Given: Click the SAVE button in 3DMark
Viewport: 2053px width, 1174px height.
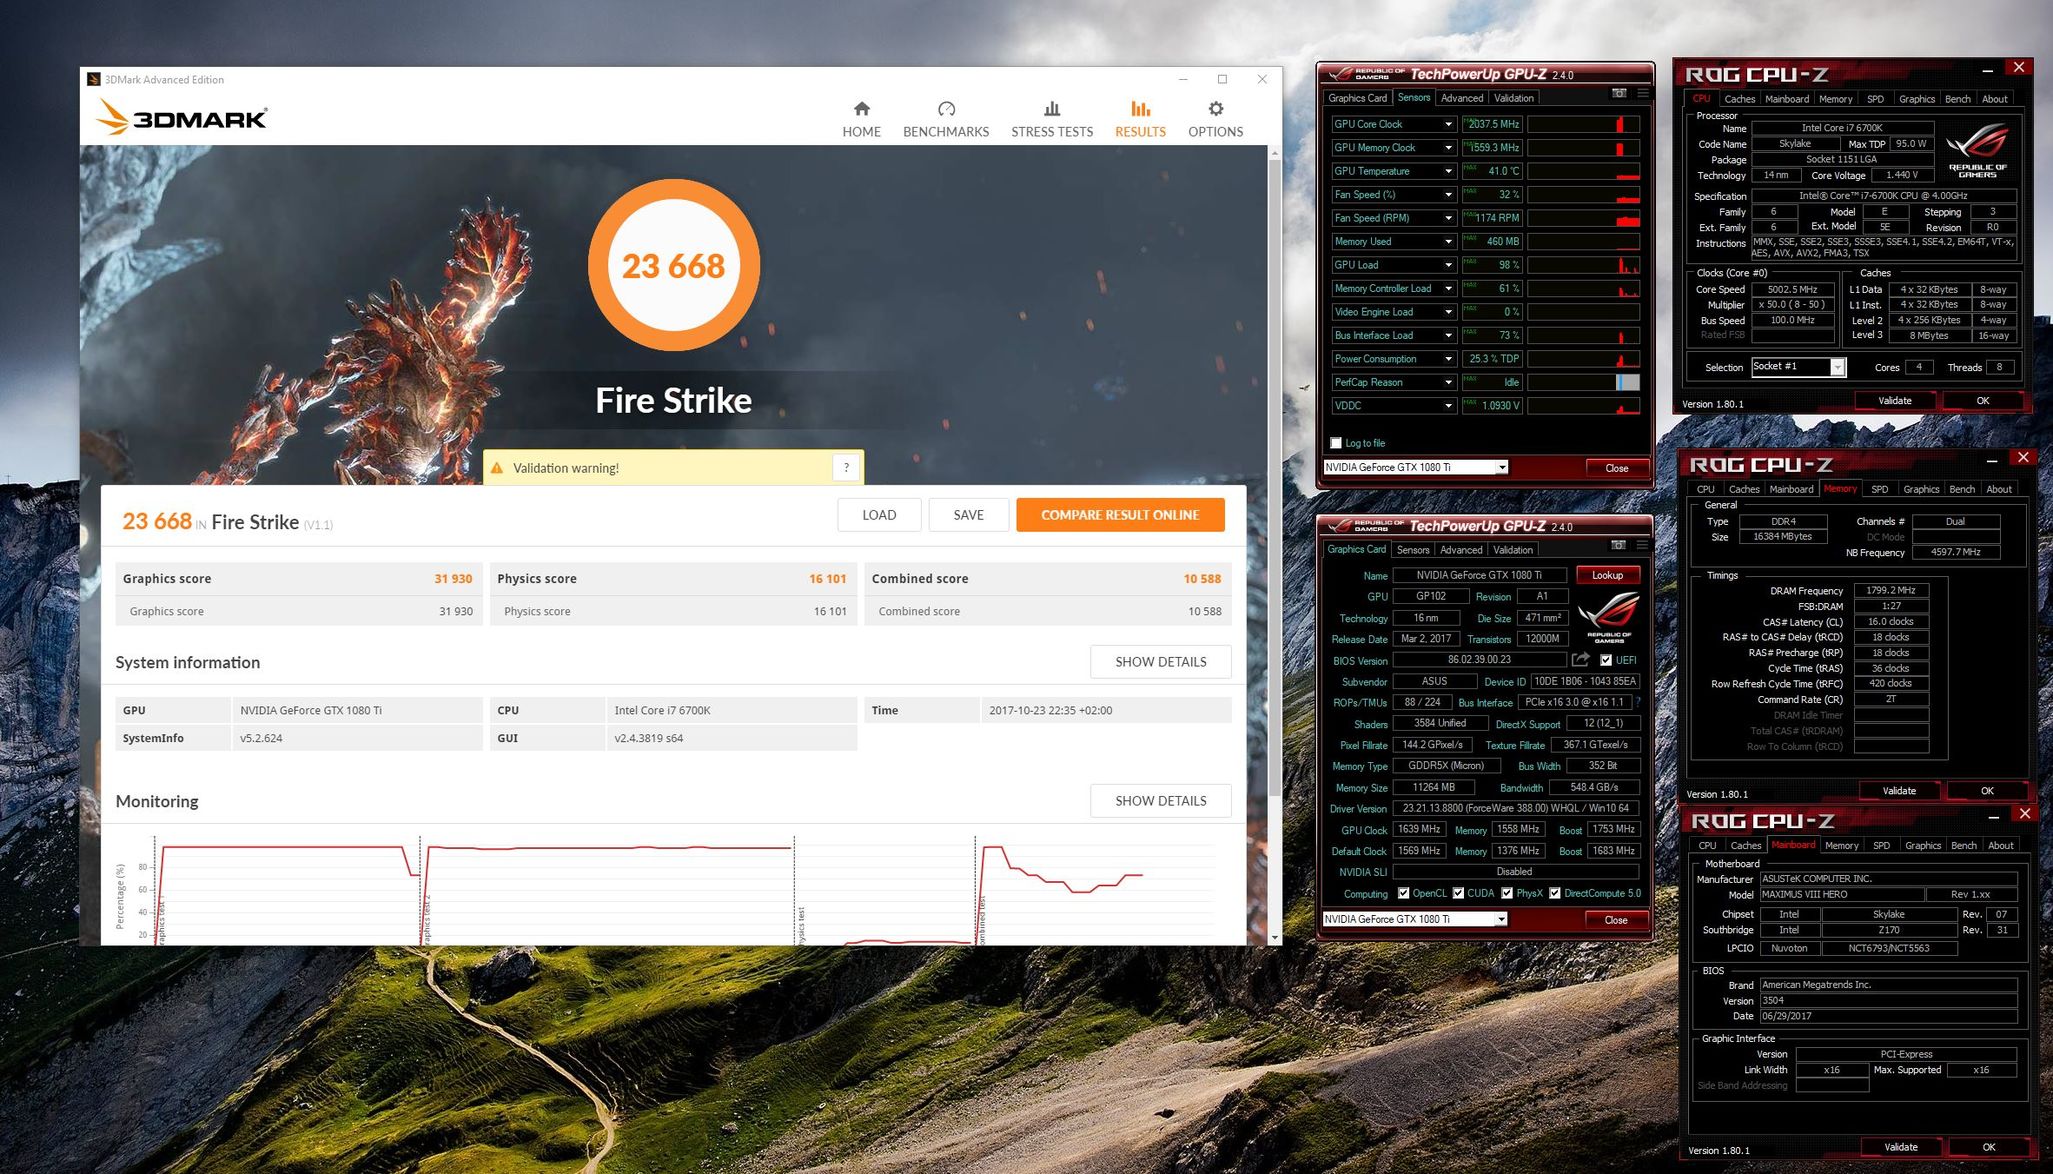Looking at the screenshot, I should tap(968, 515).
